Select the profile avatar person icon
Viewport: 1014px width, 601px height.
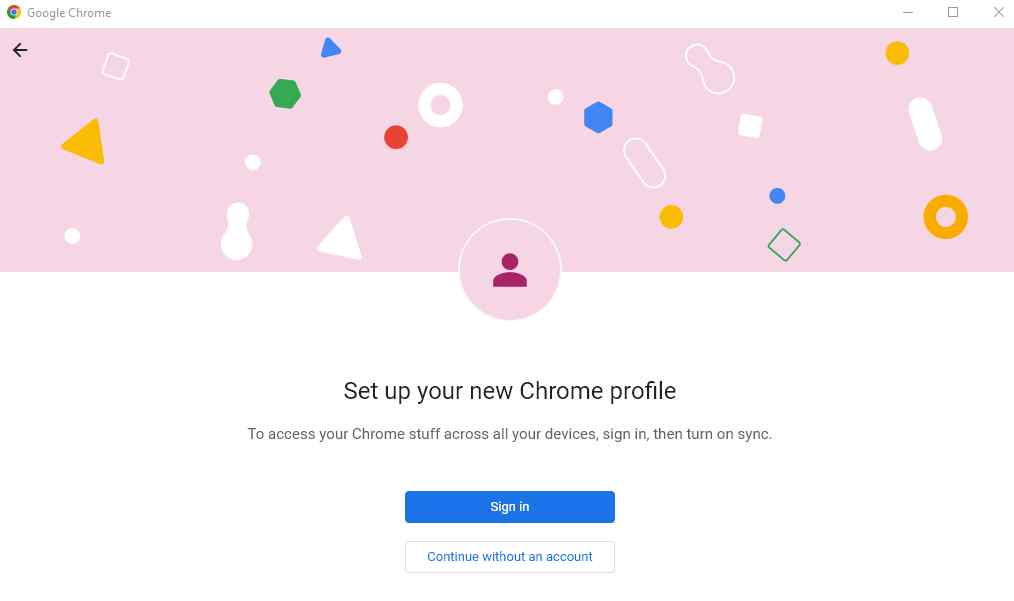[510, 270]
